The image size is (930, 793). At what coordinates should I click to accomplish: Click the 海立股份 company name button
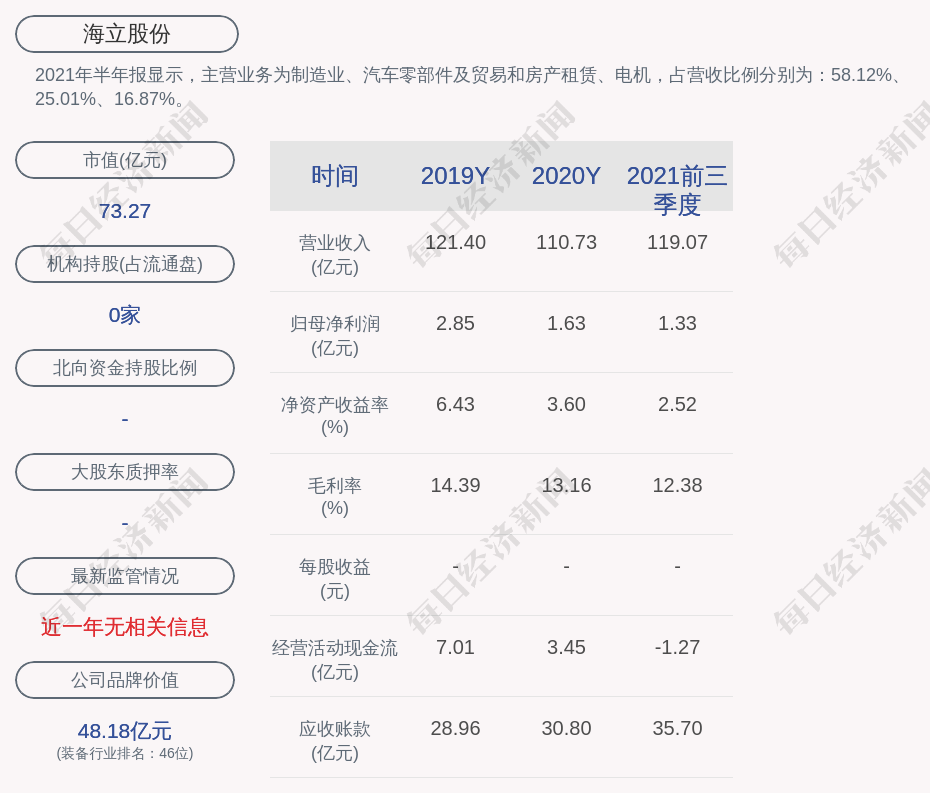click(x=127, y=34)
